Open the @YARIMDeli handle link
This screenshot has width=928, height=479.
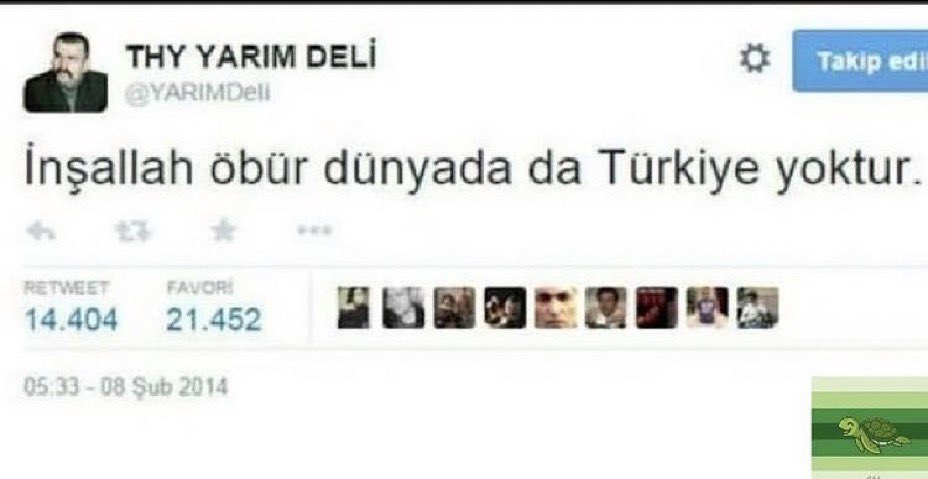pos(198,93)
